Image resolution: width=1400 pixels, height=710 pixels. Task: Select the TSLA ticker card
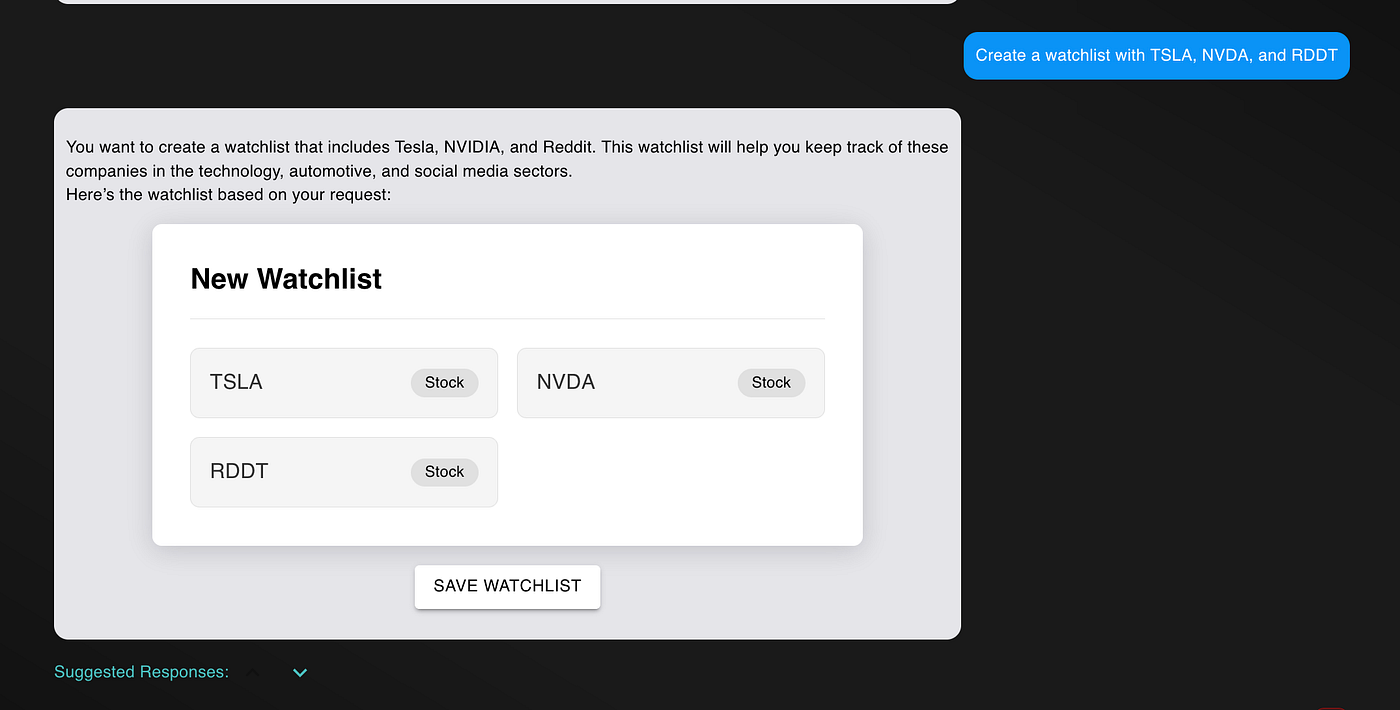coord(344,383)
